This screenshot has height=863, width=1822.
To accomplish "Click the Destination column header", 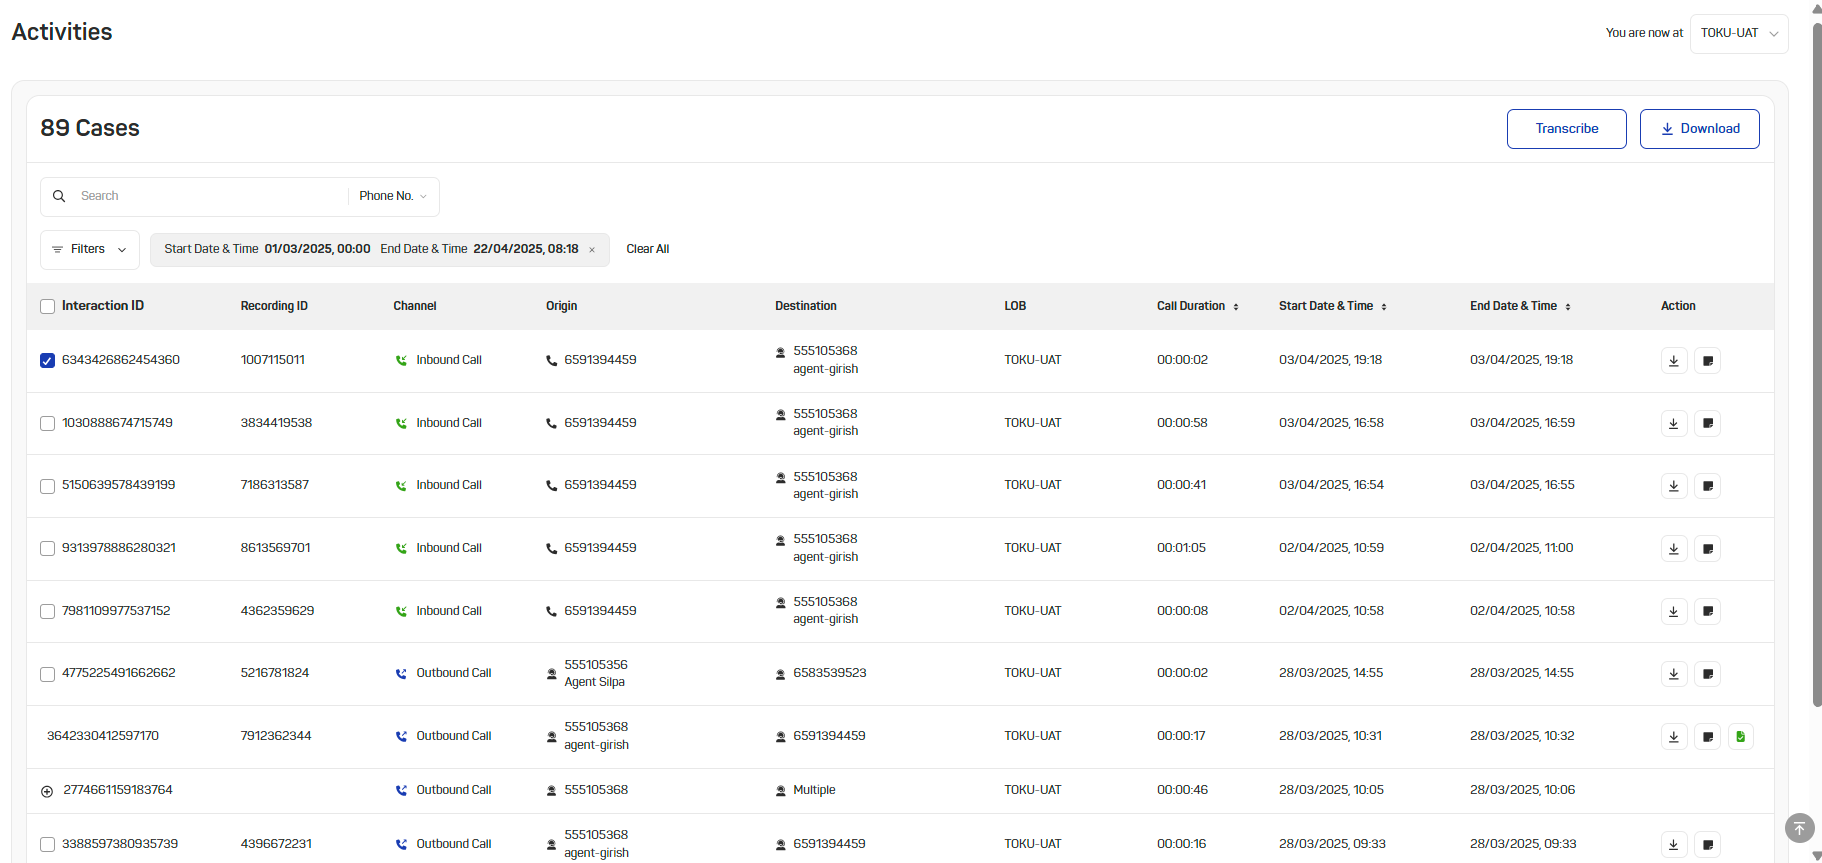I will click(806, 306).
